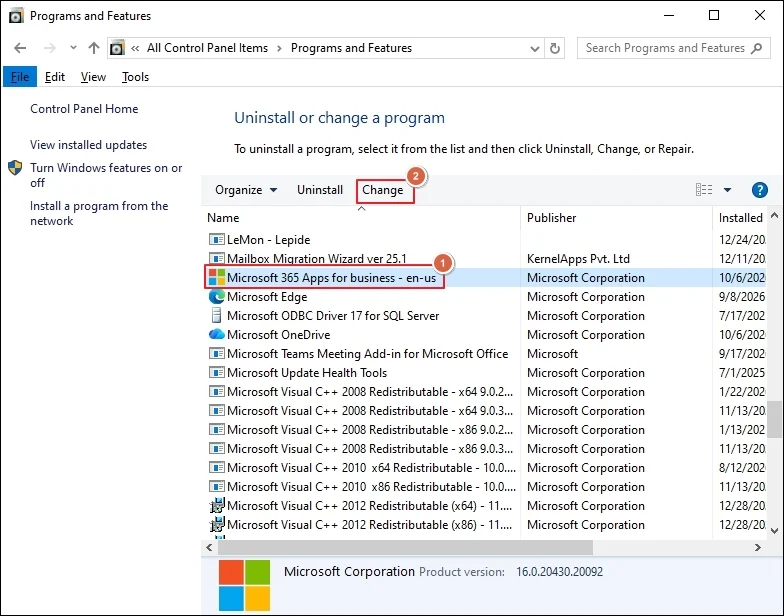The width and height of the screenshot is (784, 616).
Task: Click the Microsoft ODBC Driver icon
Action: 216,316
